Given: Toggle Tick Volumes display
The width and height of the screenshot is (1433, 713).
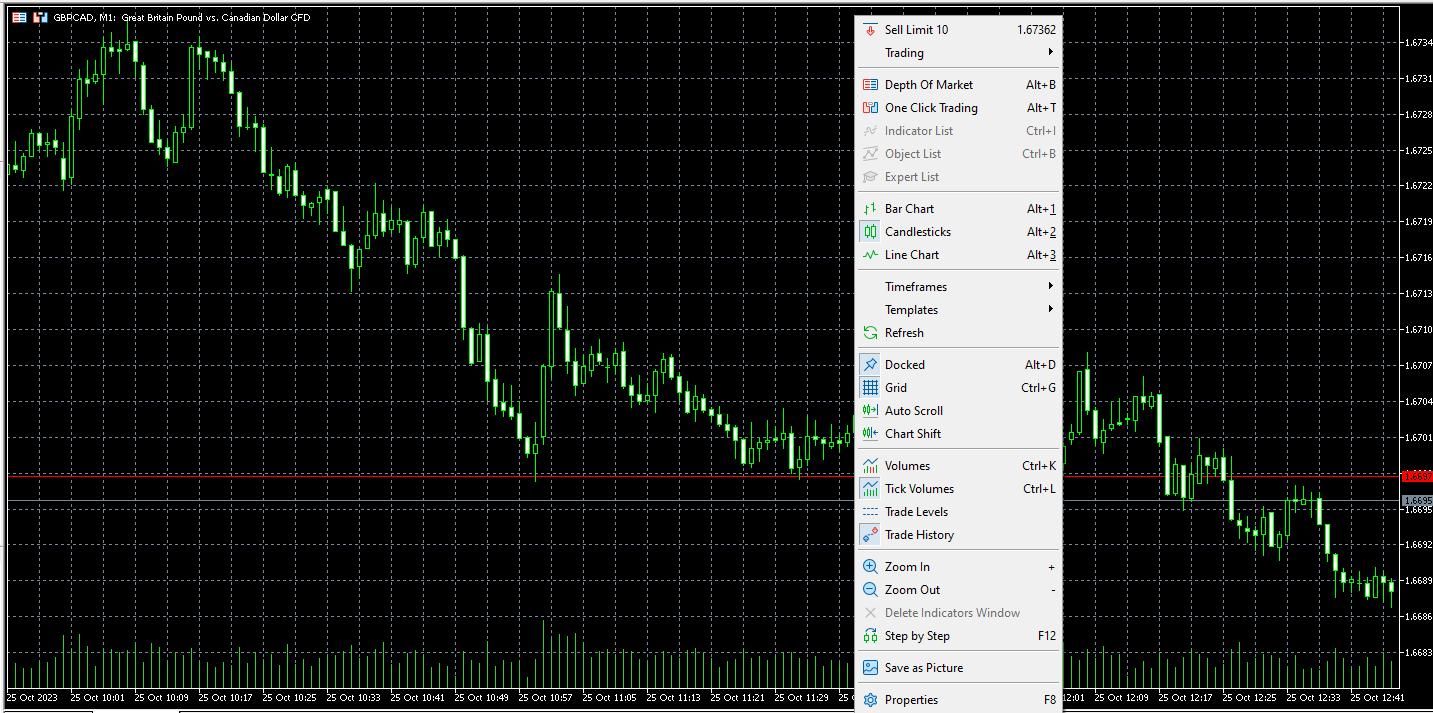Looking at the screenshot, I should (919, 489).
